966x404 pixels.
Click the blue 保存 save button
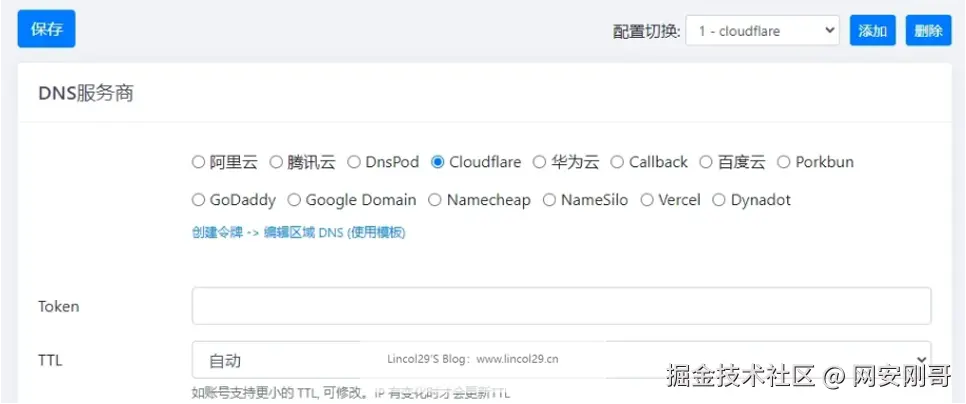[46, 29]
